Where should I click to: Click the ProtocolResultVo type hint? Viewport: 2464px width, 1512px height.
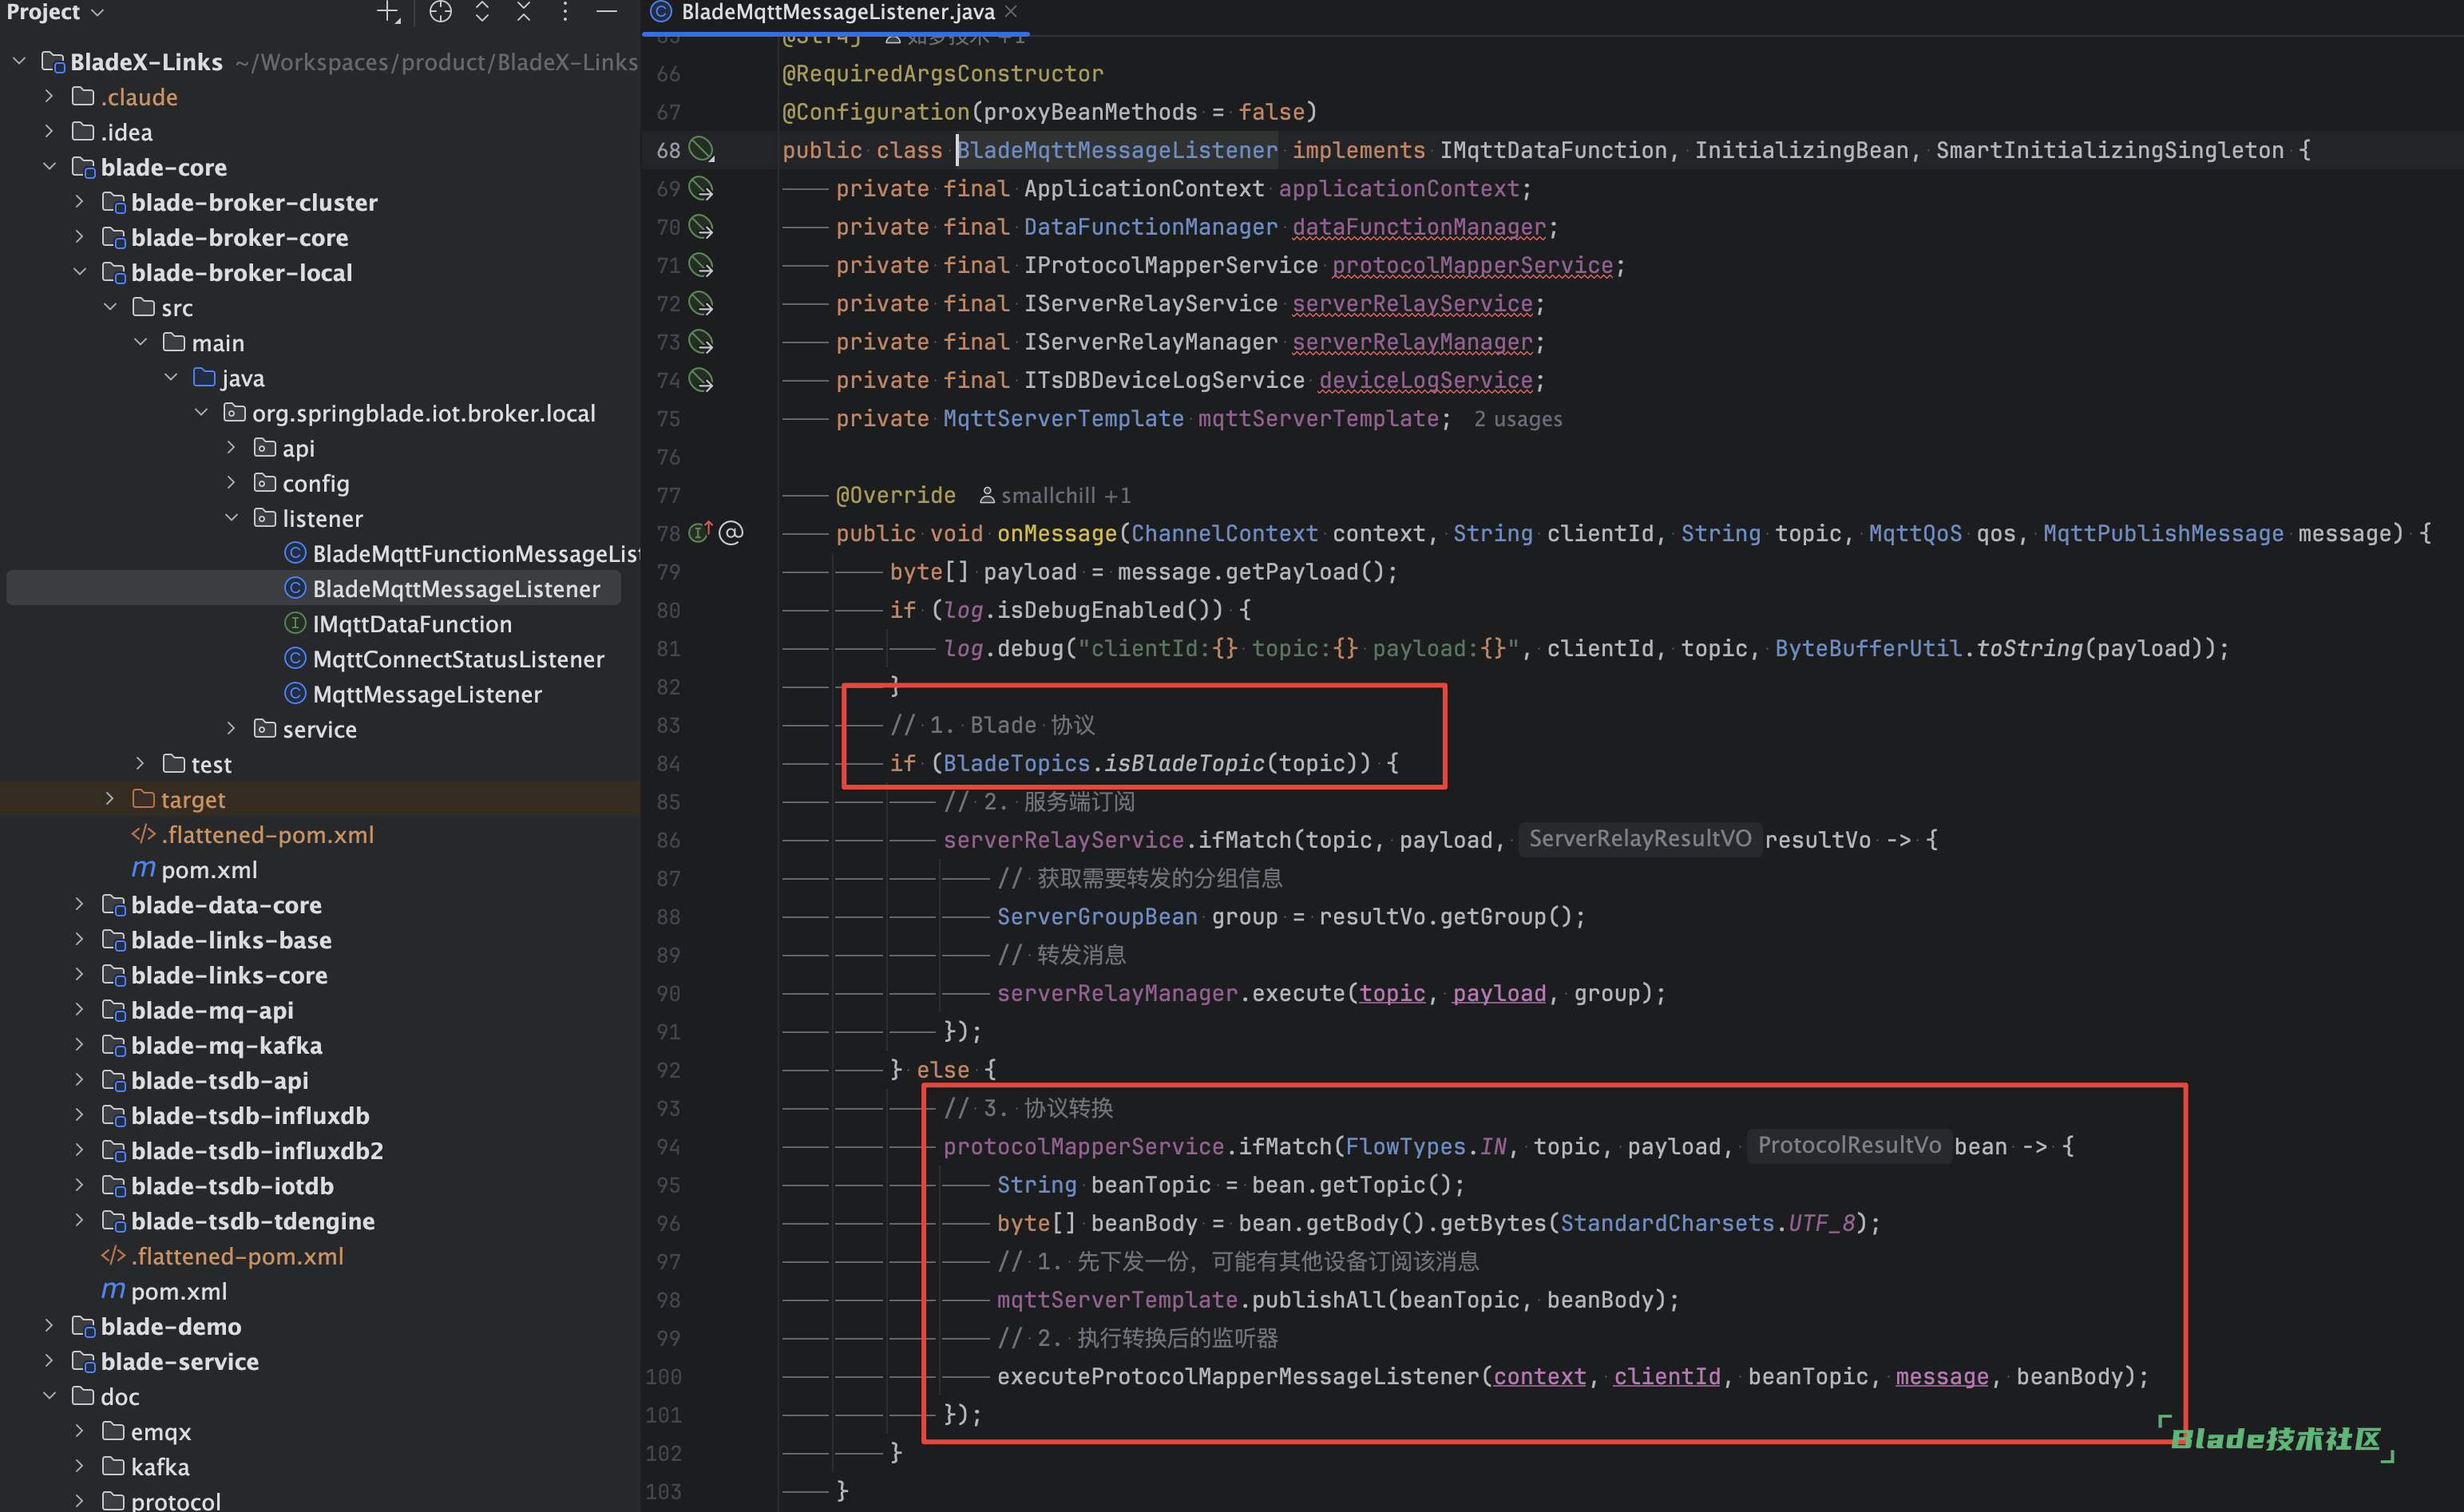pos(1848,1145)
